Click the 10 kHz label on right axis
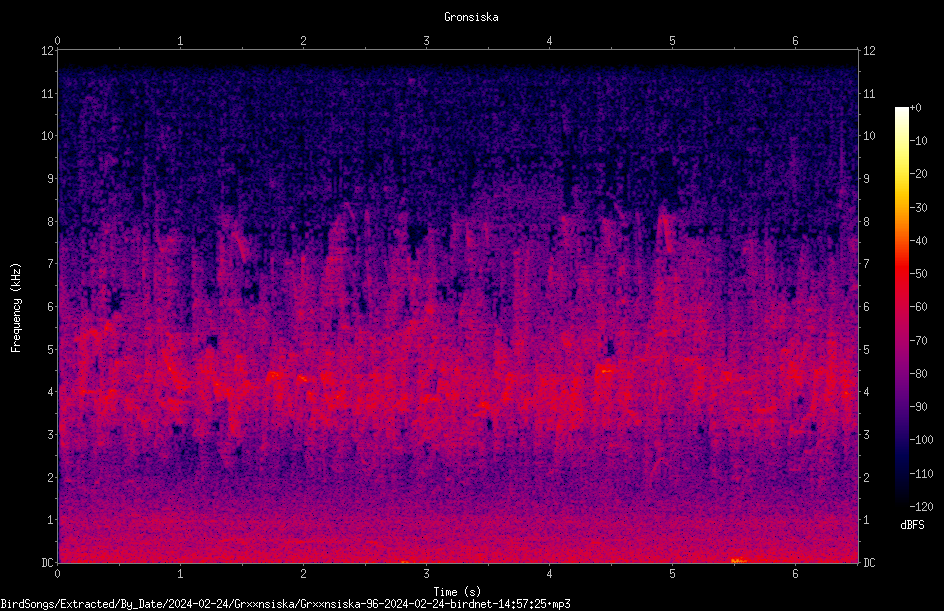The height and width of the screenshot is (611, 944). pos(869,136)
